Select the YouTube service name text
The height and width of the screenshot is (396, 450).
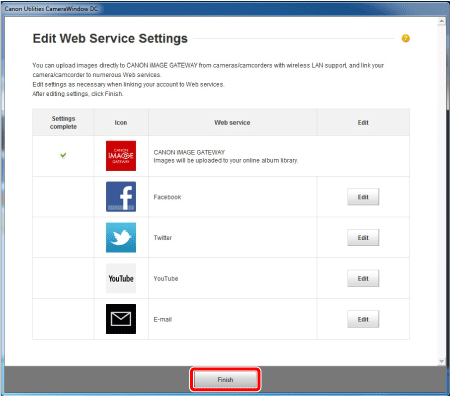point(166,278)
